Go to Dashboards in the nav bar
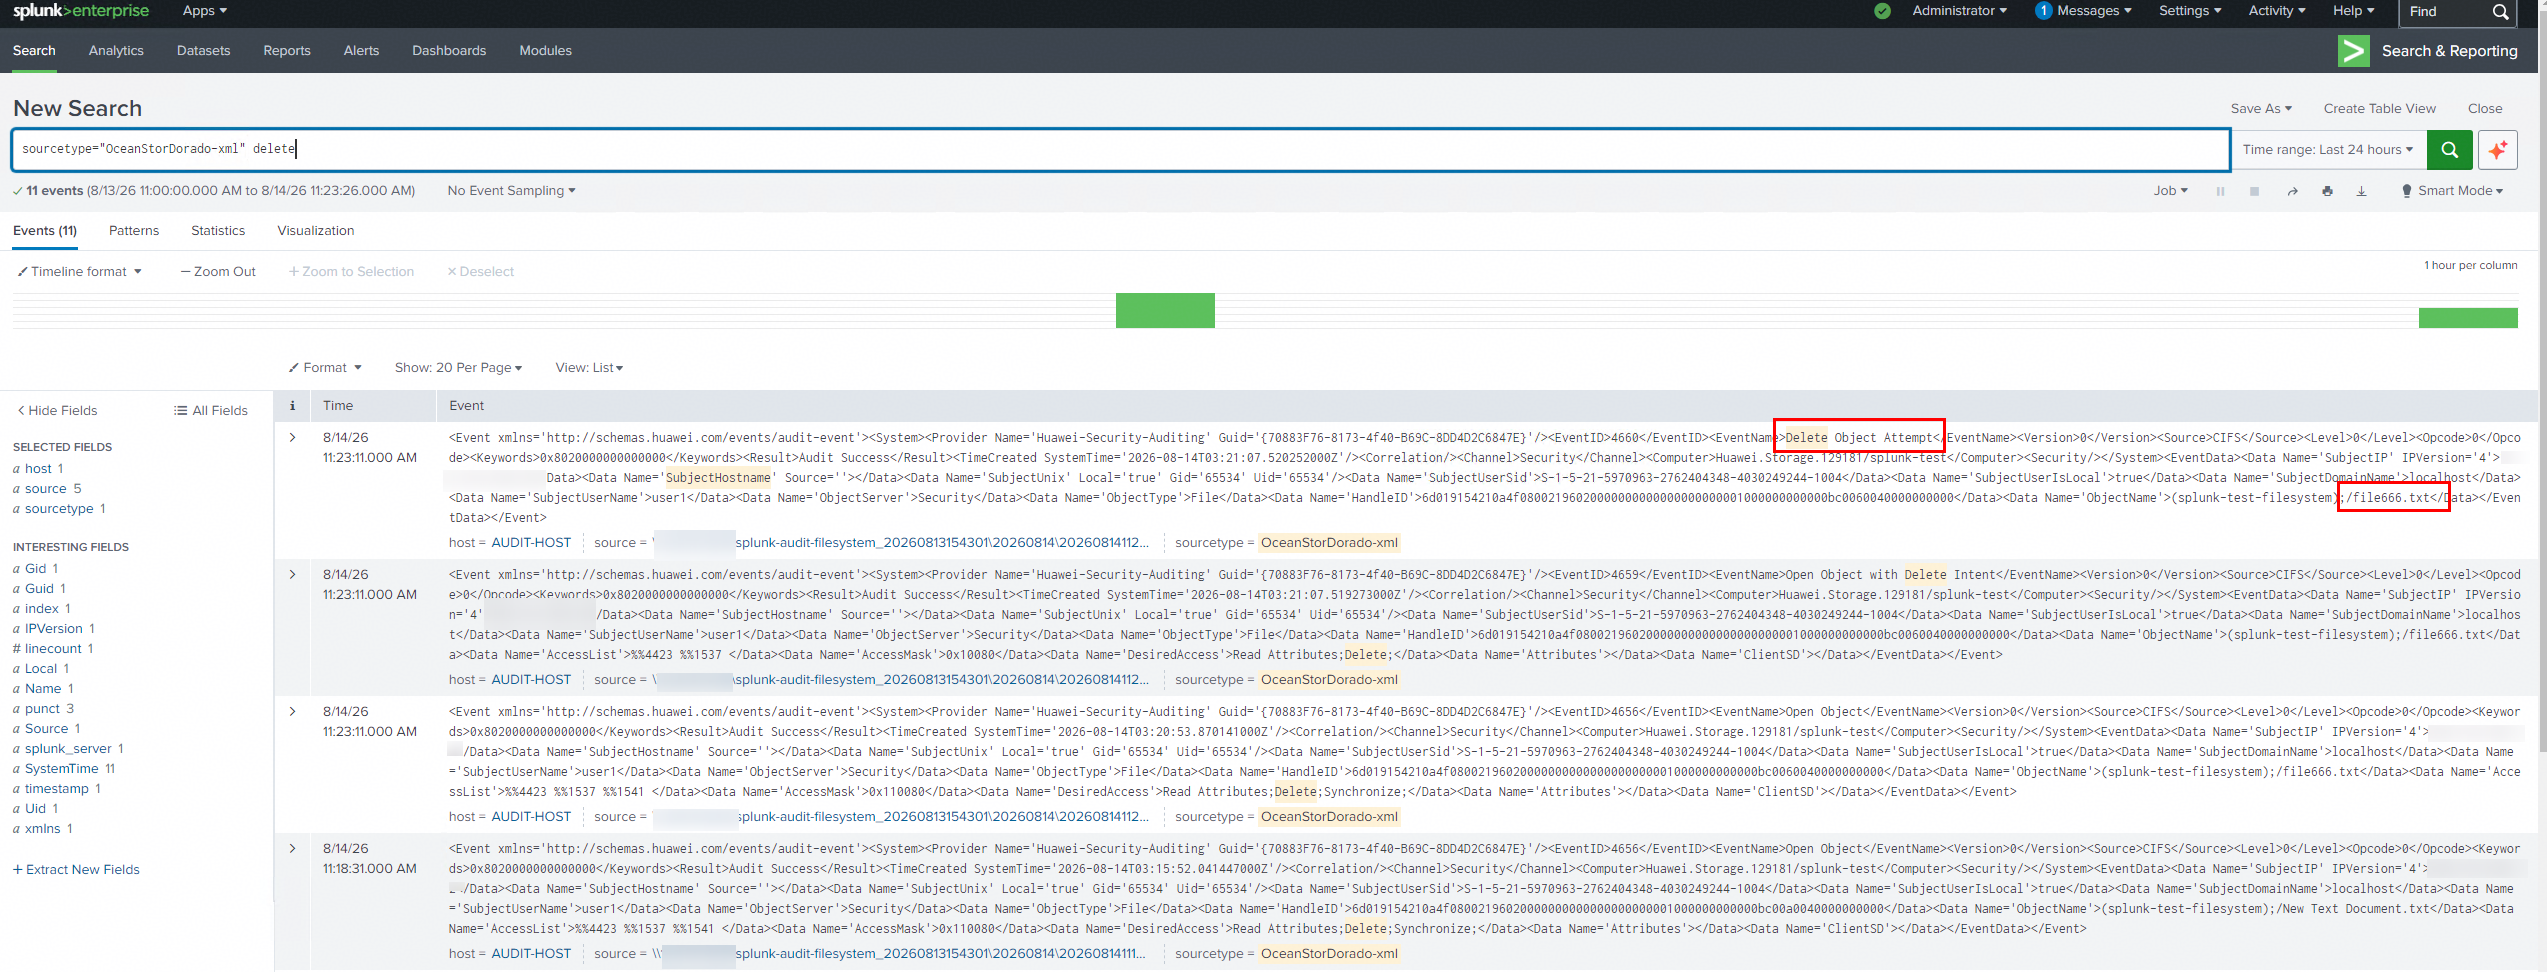Viewport: 2547px width, 972px height. [449, 51]
